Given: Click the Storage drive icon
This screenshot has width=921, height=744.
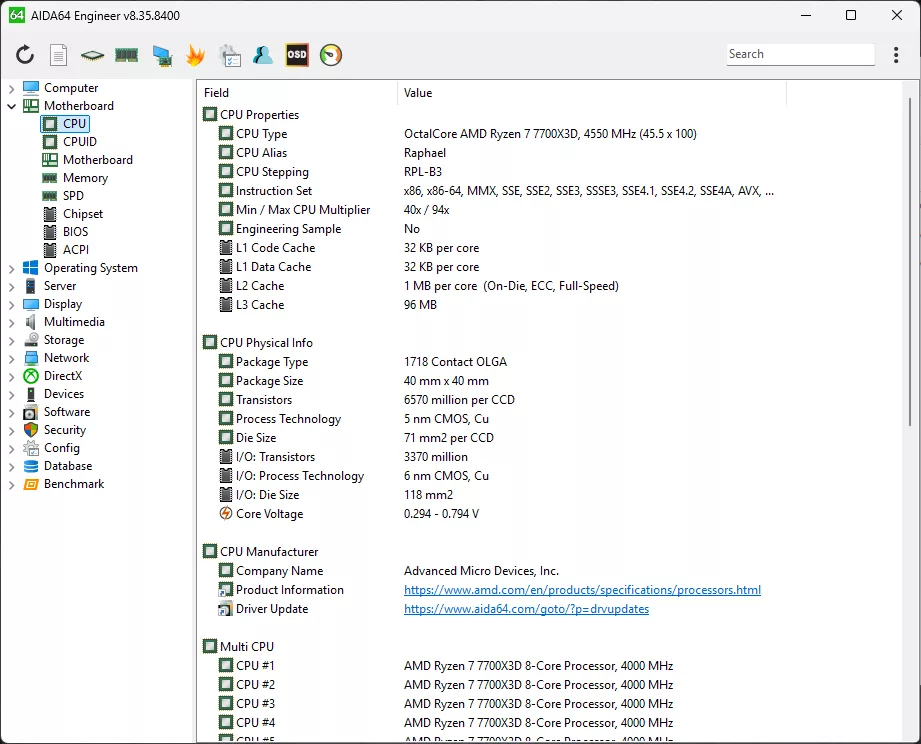Looking at the screenshot, I should [x=31, y=340].
